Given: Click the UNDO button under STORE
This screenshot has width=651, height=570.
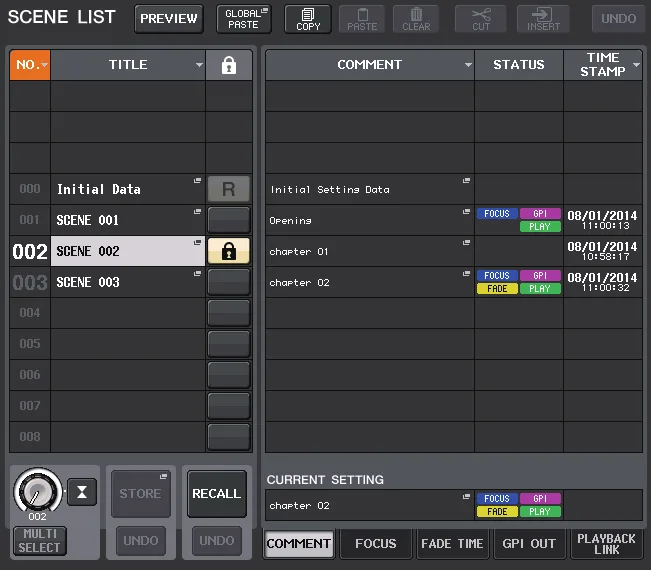Looking at the screenshot, I should pos(141,541).
